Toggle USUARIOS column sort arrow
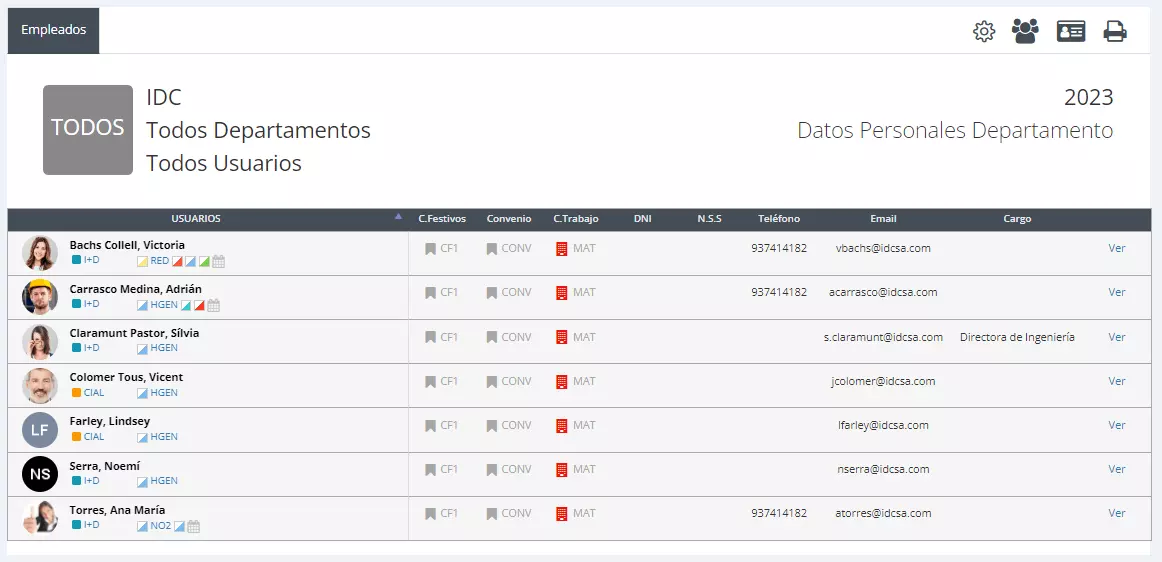 click(x=398, y=216)
